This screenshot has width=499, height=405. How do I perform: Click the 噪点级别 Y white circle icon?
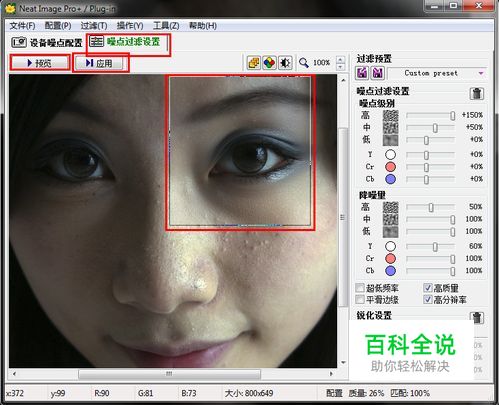(390, 155)
